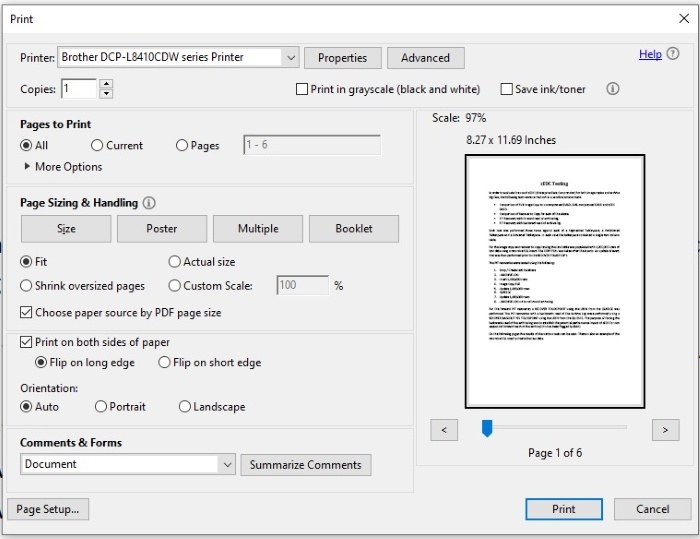Go to the next preview page
Image resolution: width=700 pixels, height=539 pixels.
click(665, 430)
